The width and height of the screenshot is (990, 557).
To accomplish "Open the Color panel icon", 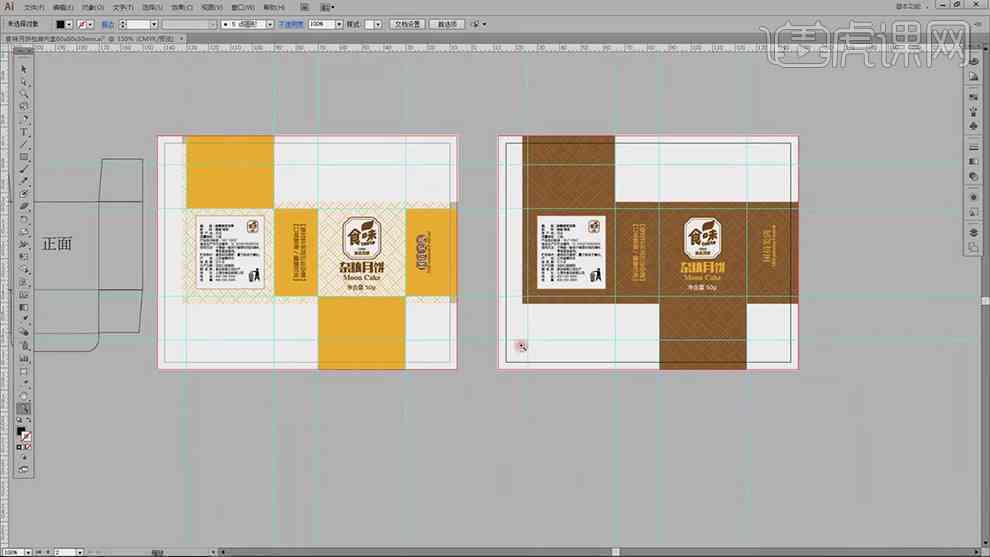I will 974,61.
